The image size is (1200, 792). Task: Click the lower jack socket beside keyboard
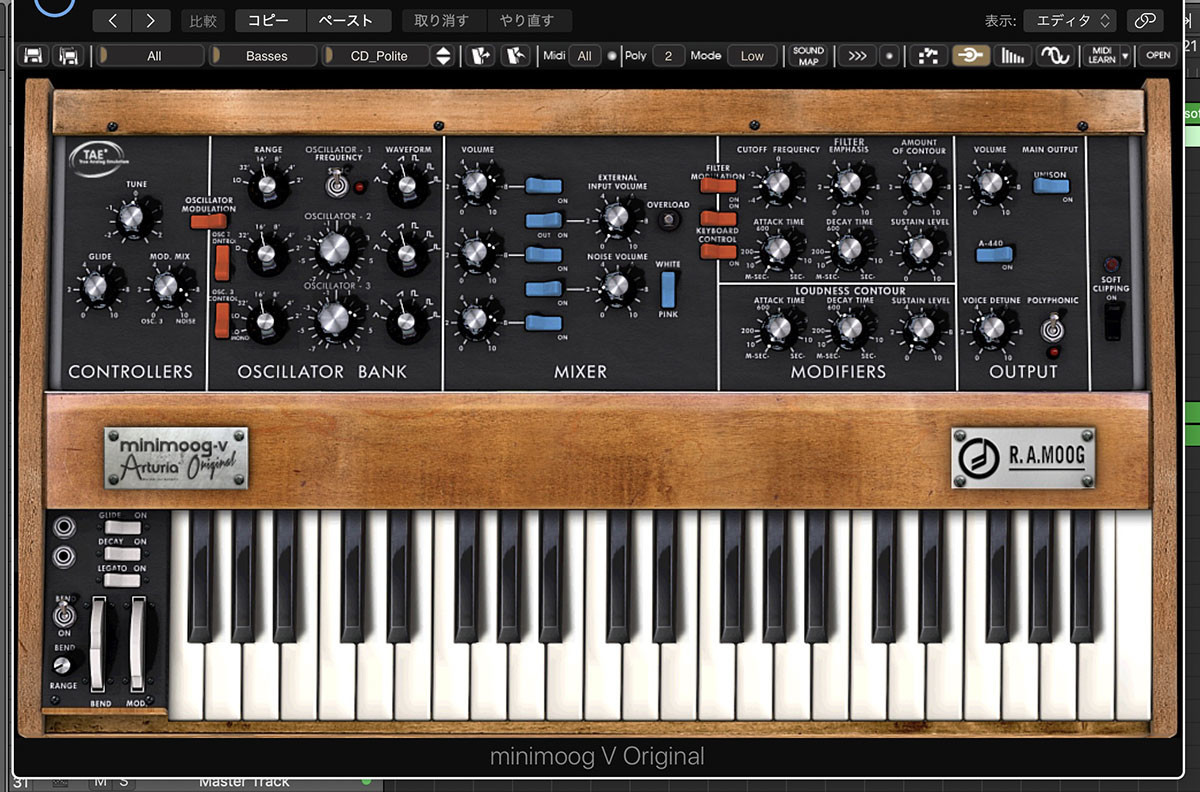click(x=65, y=556)
